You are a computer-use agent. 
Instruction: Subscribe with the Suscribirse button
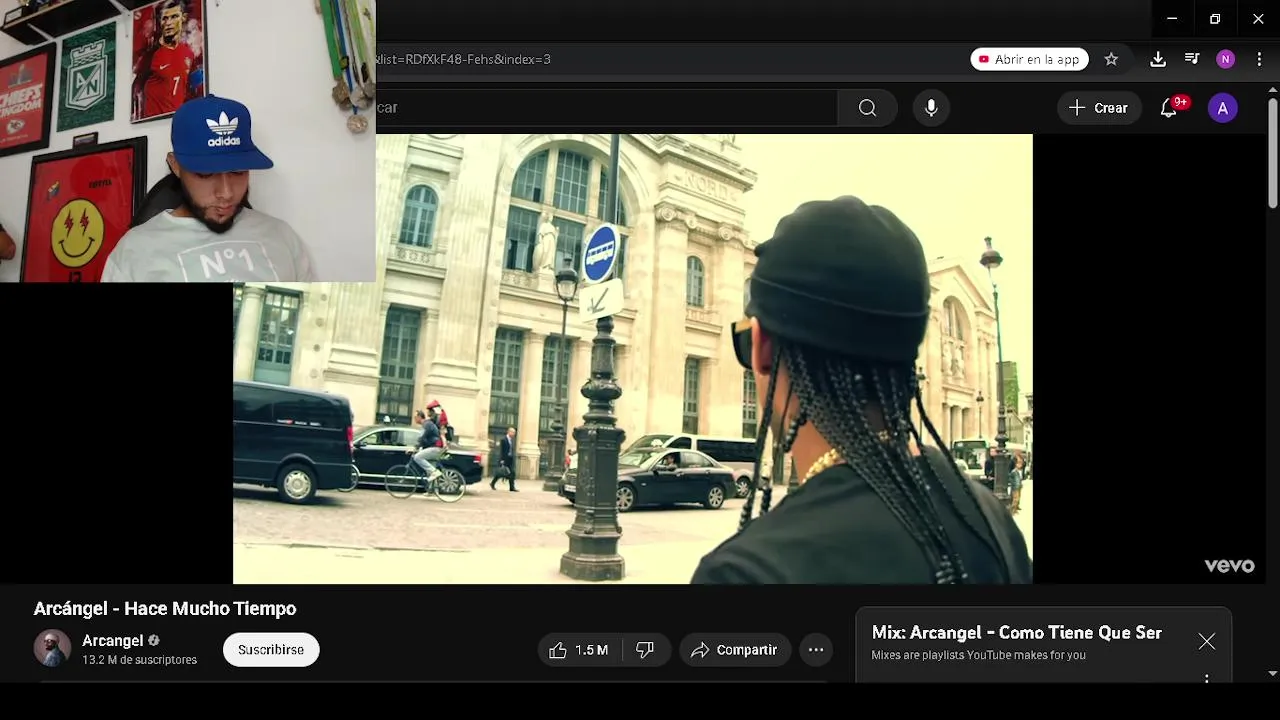(x=271, y=650)
